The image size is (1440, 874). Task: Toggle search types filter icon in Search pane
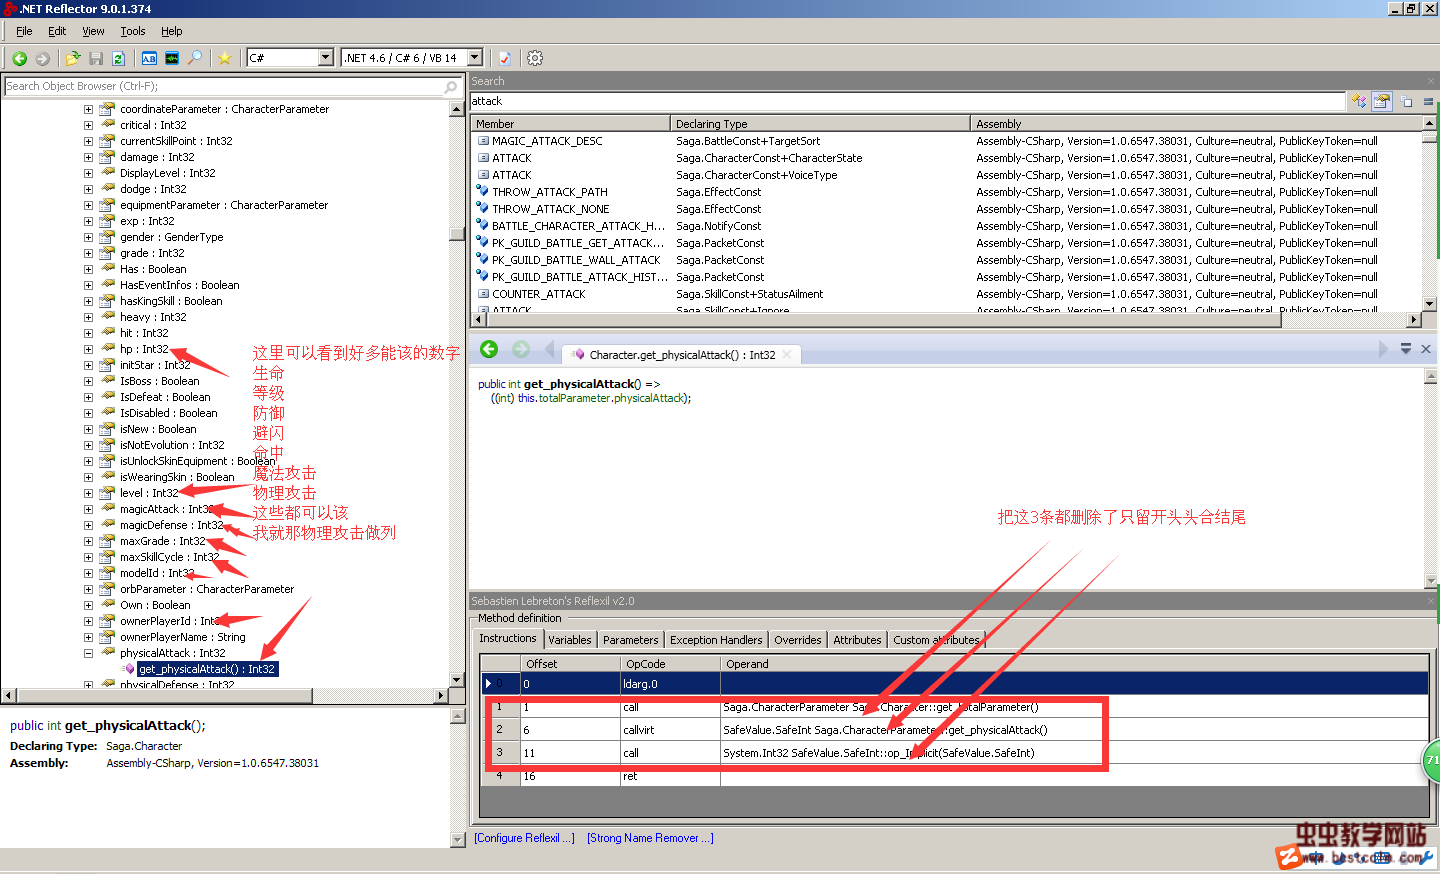pyautogui.click(x=1359, y=101)
